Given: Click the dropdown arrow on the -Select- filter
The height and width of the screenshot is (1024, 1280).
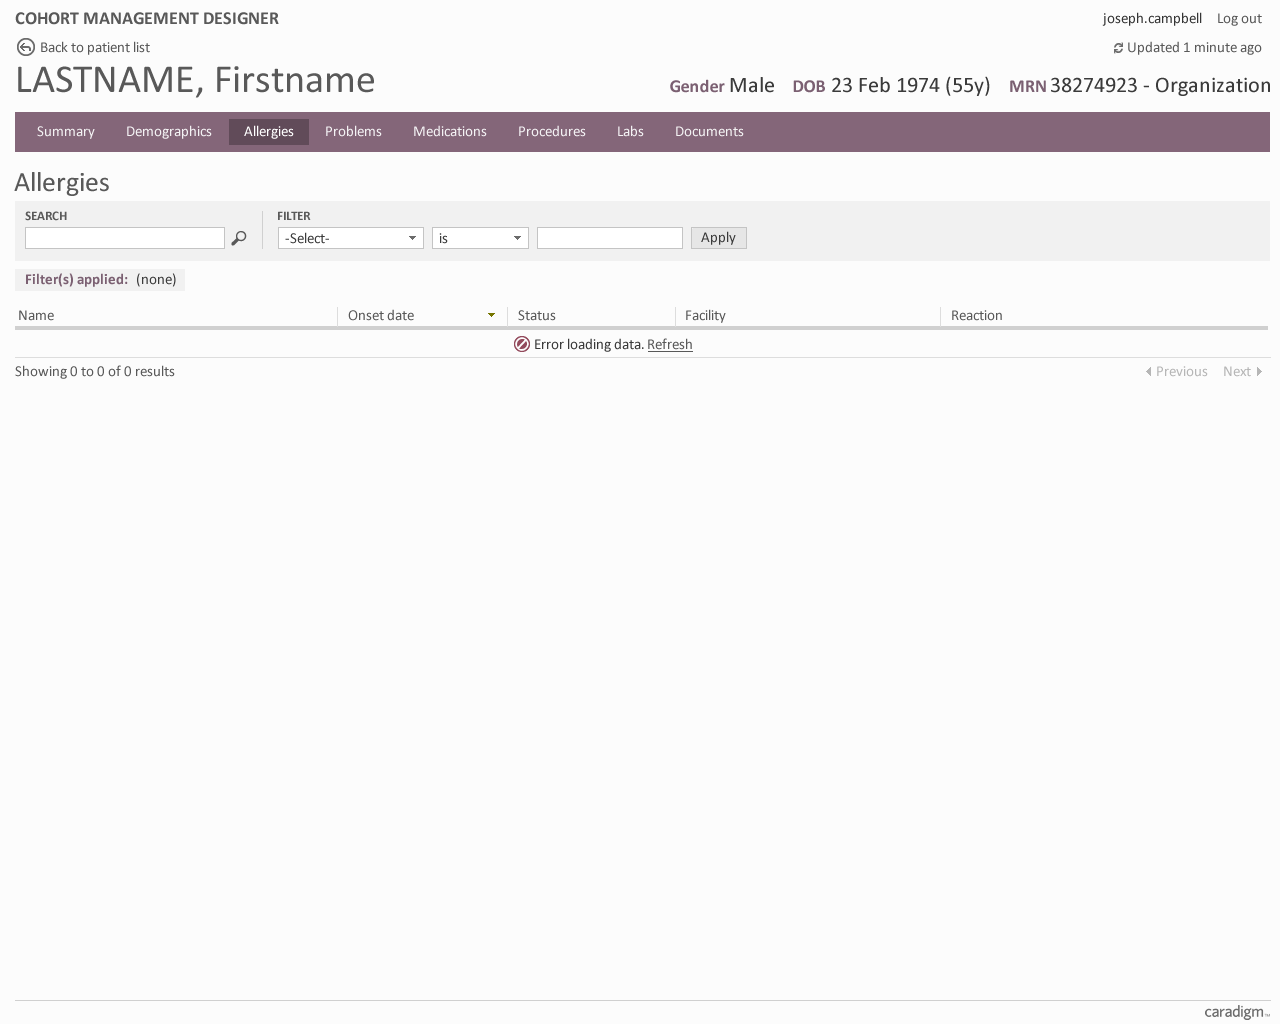Looking at the screenshot, I should tap(411, 238).
